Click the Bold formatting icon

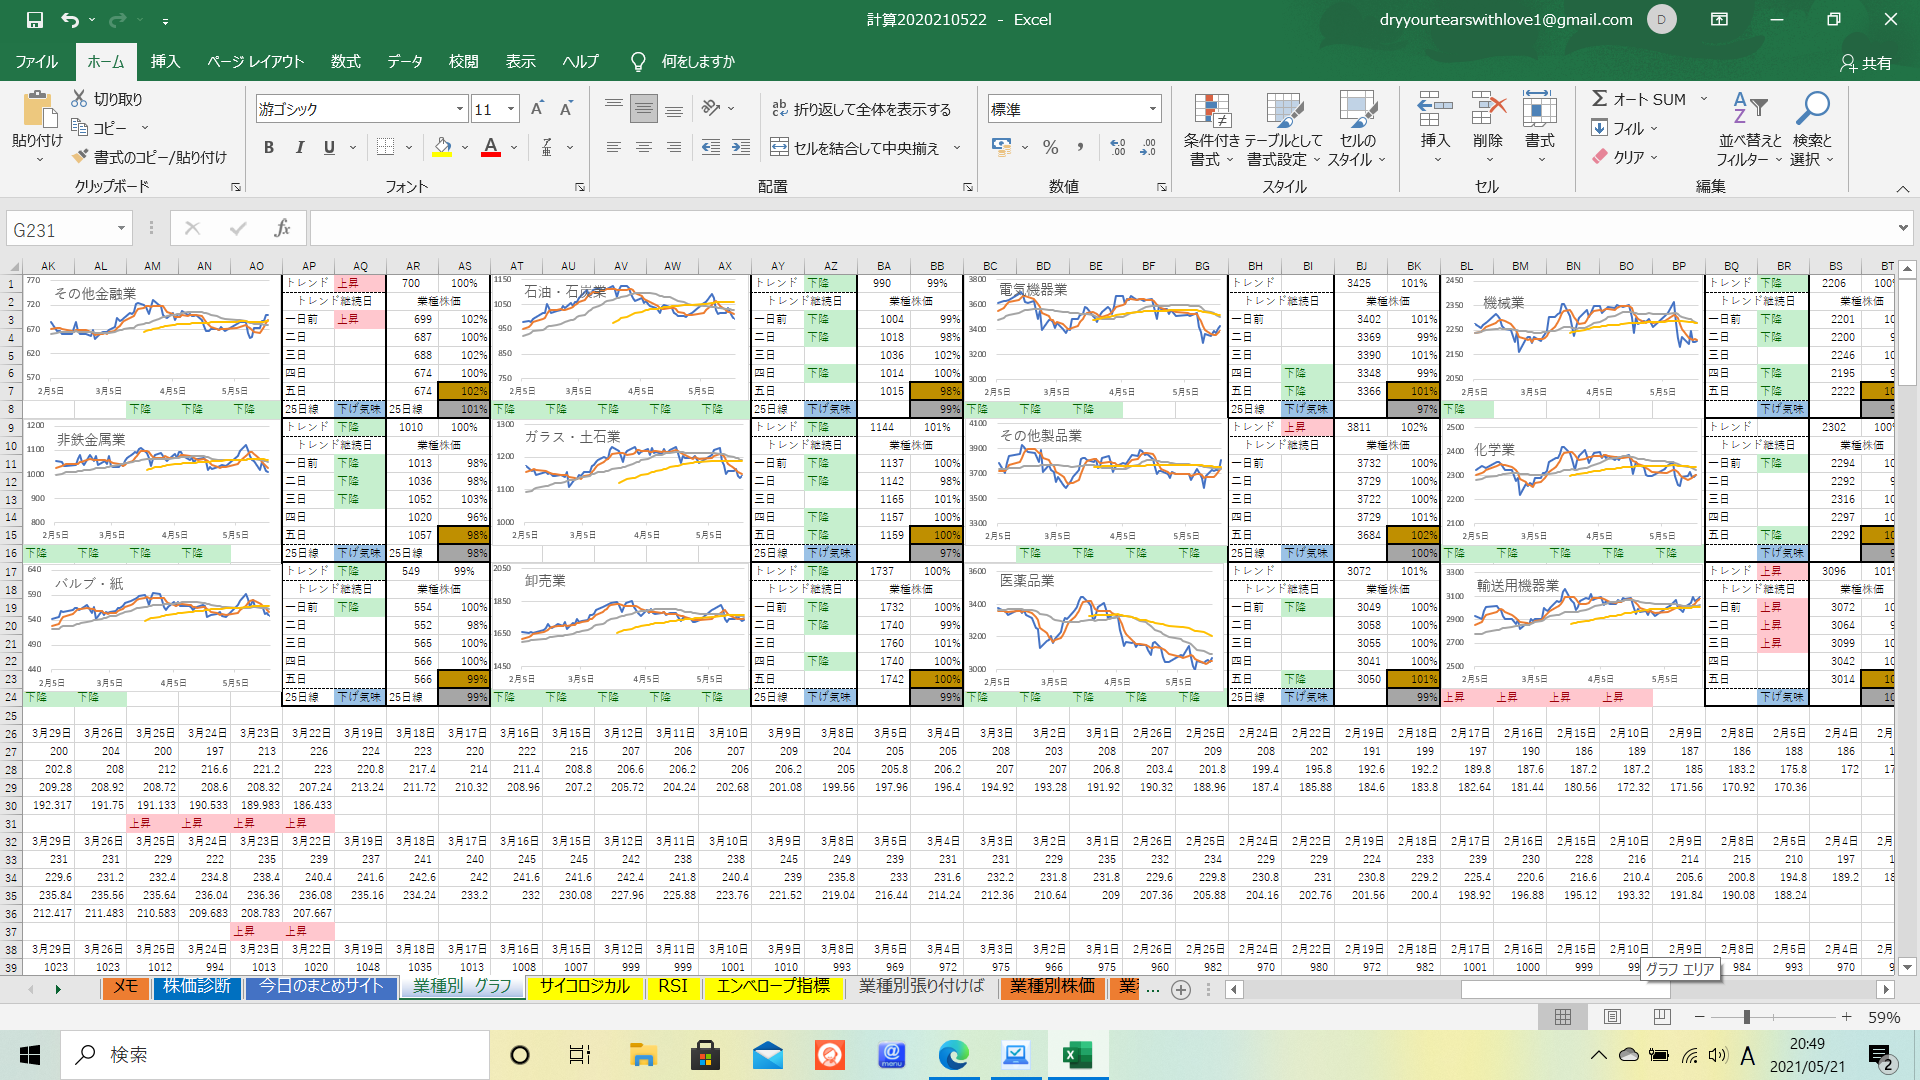(268, 148)
